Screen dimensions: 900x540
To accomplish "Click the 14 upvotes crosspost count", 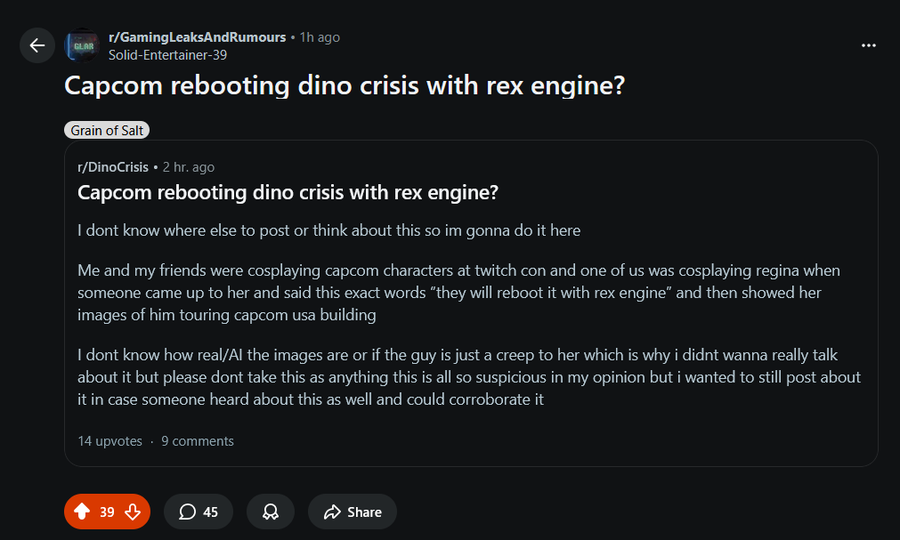I will [109, 441].
